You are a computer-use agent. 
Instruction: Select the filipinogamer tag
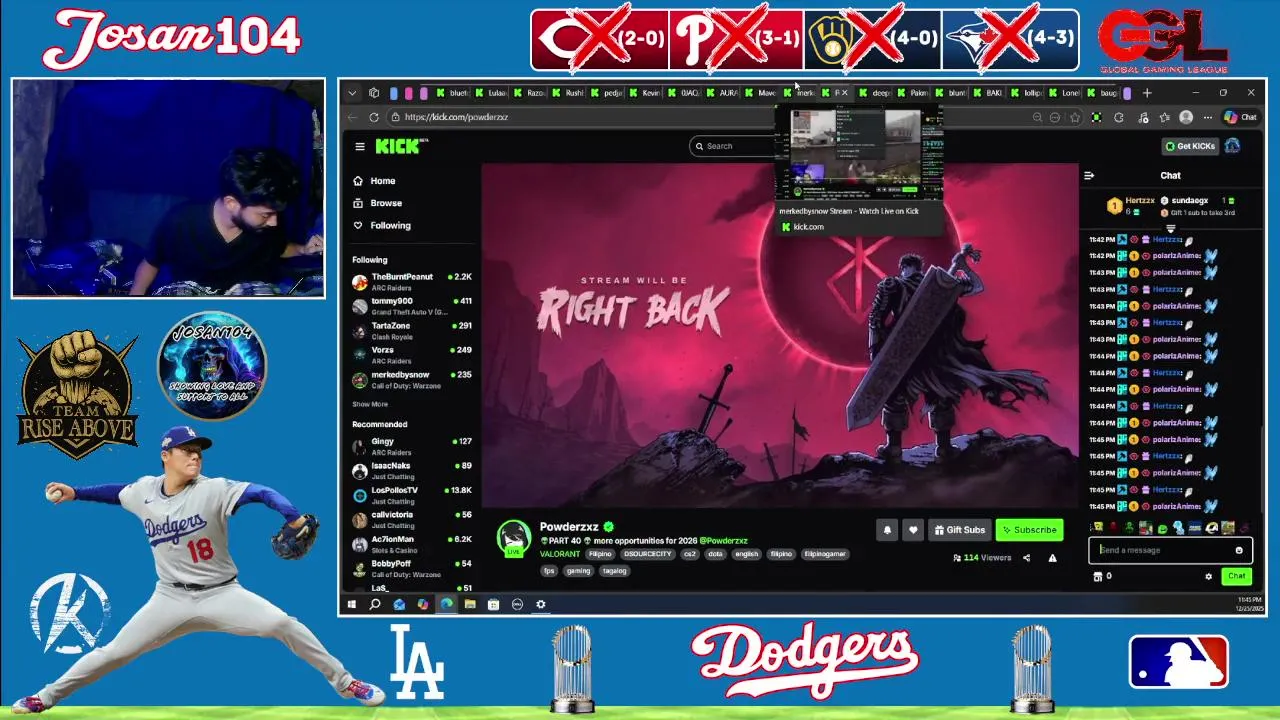click(824, 554)
